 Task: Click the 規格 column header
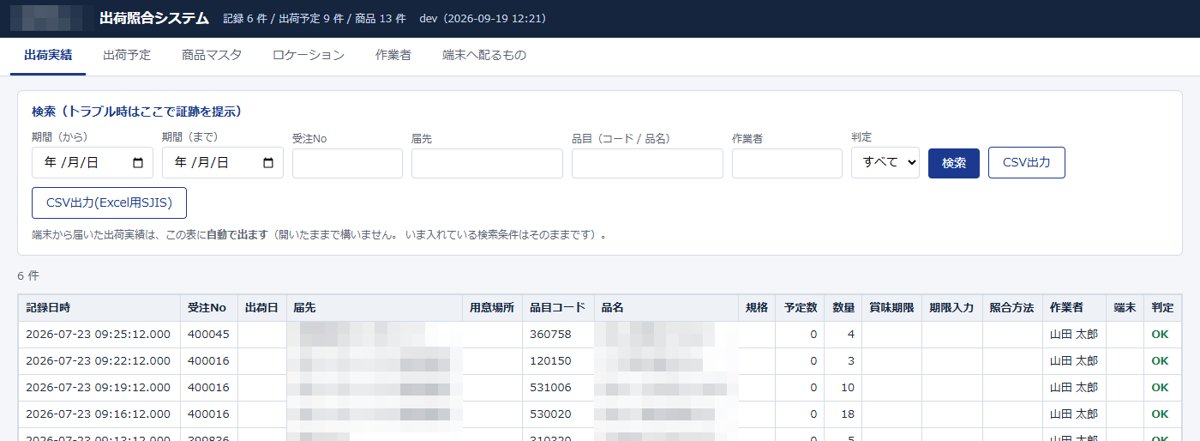point(756,307)
